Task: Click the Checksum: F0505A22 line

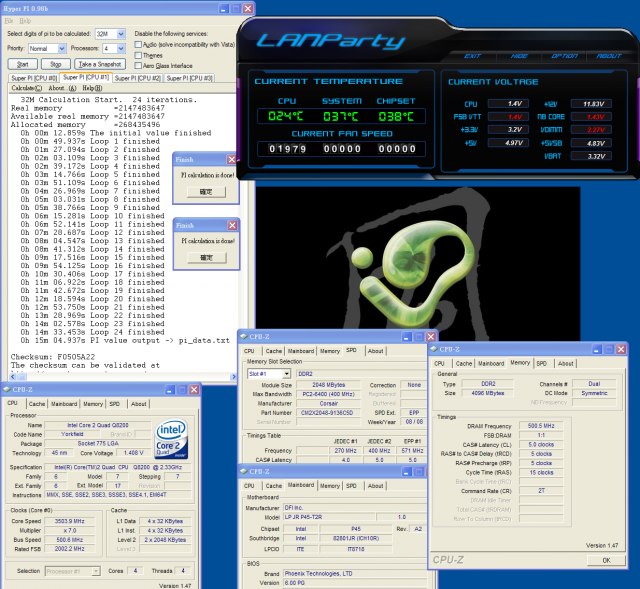Action: [53, 357]
